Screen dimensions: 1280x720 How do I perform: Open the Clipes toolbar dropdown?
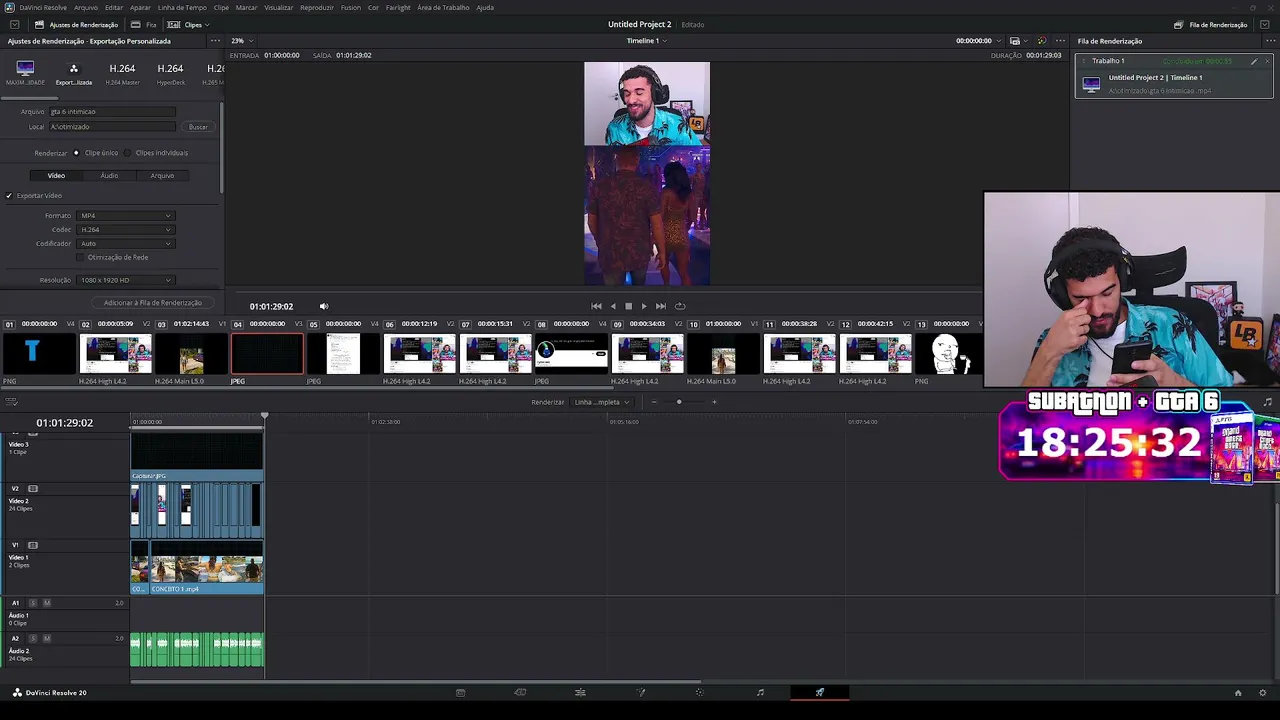click(188, 25)
